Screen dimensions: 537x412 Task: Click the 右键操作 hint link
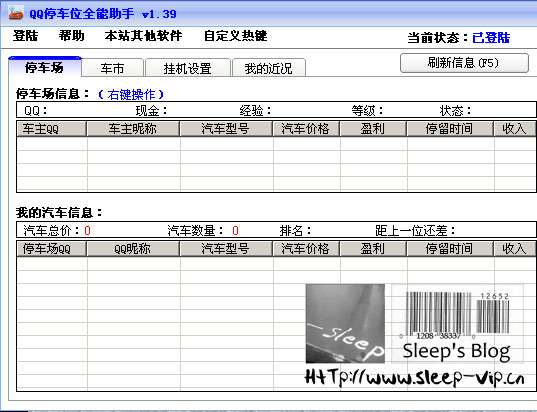[131, 94]
